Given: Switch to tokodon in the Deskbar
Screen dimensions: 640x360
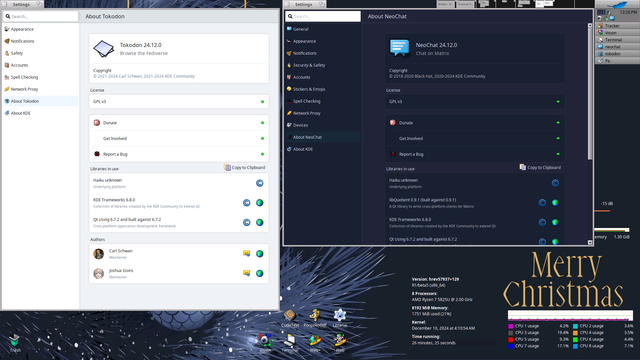Looking at the screenshot, I should [x=618, y=53].
